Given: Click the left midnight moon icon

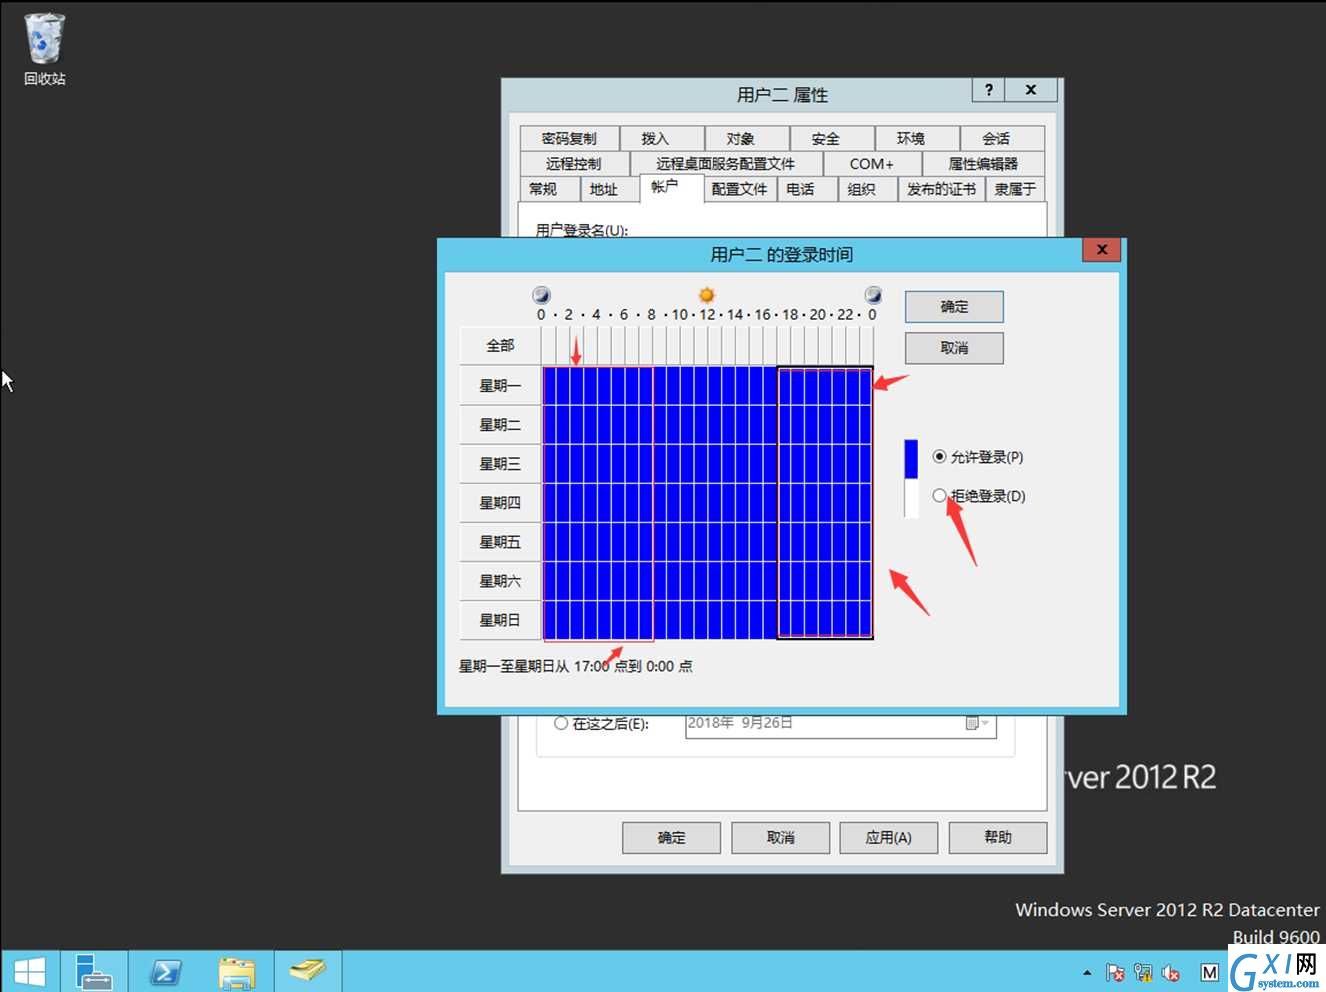Looking at the screenshot, I should point(541,295).
